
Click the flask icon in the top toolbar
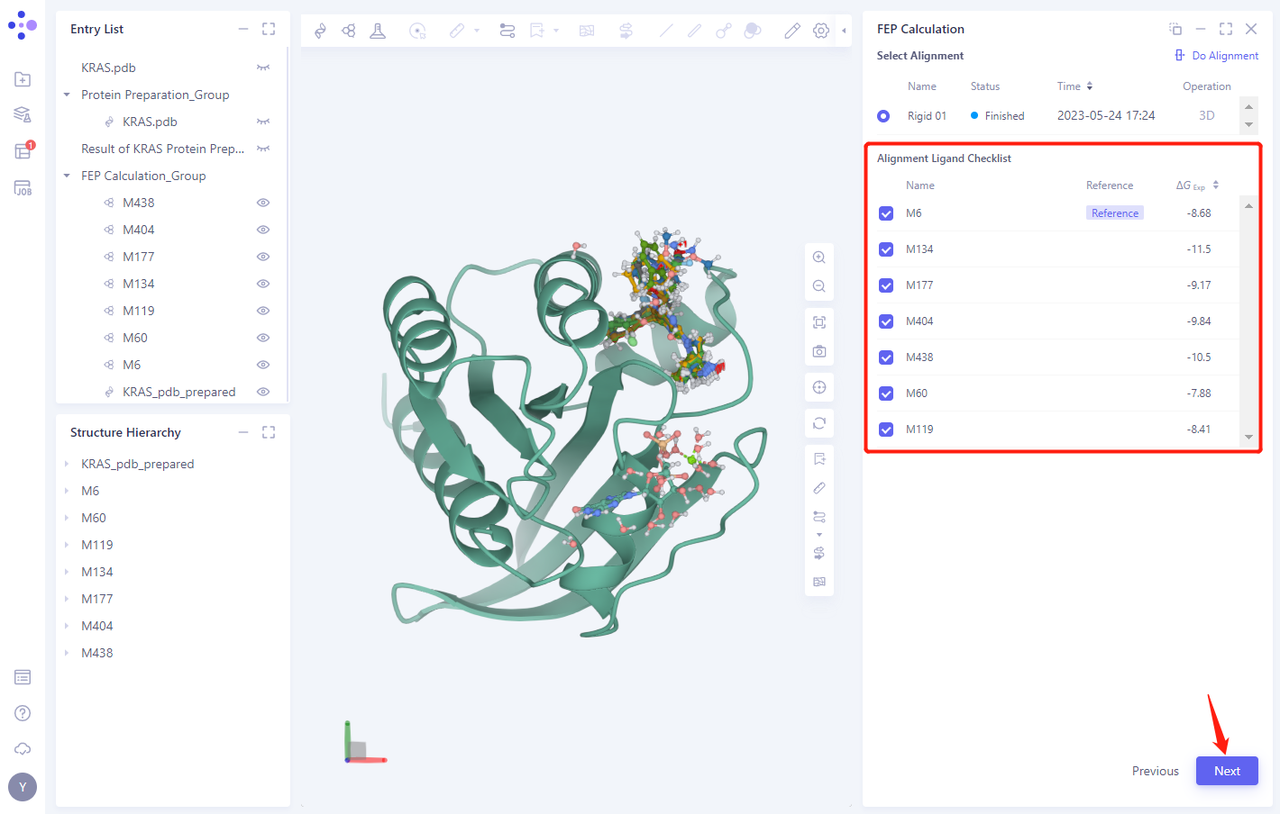point(377,31)
